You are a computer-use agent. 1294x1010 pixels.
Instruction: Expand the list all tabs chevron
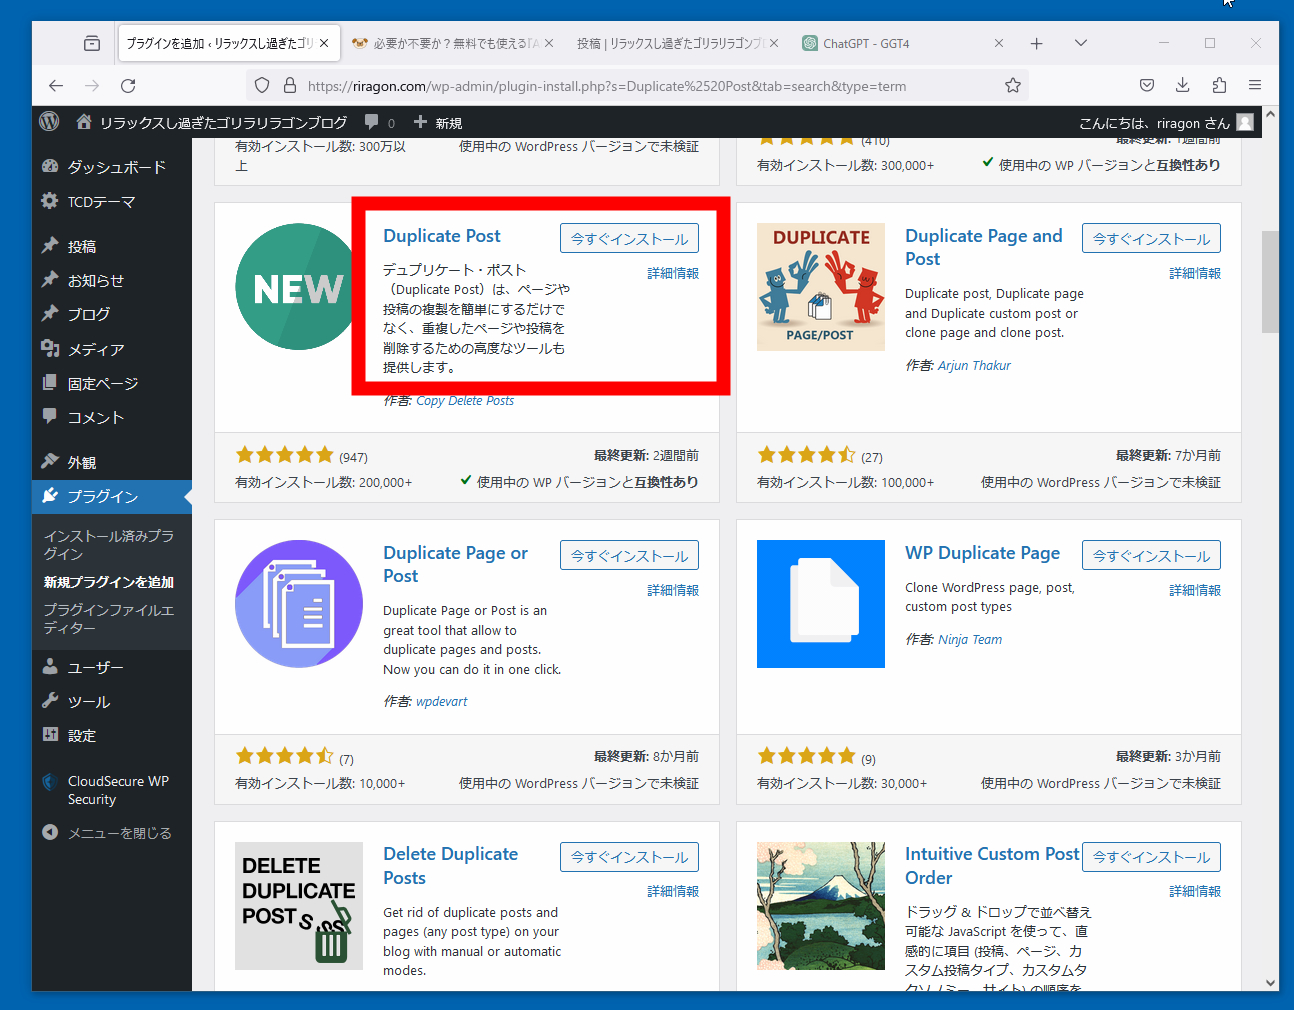[1080, 43]
